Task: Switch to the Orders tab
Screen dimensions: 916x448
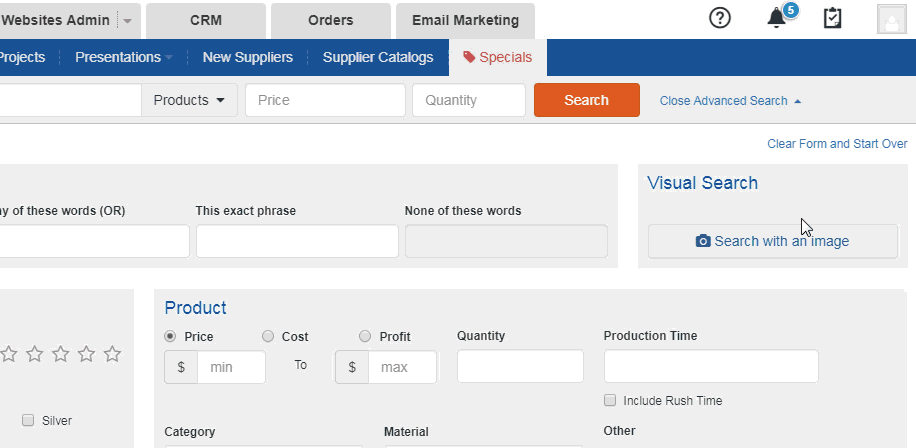Action: pyautogui.click(x=331, y=20)
